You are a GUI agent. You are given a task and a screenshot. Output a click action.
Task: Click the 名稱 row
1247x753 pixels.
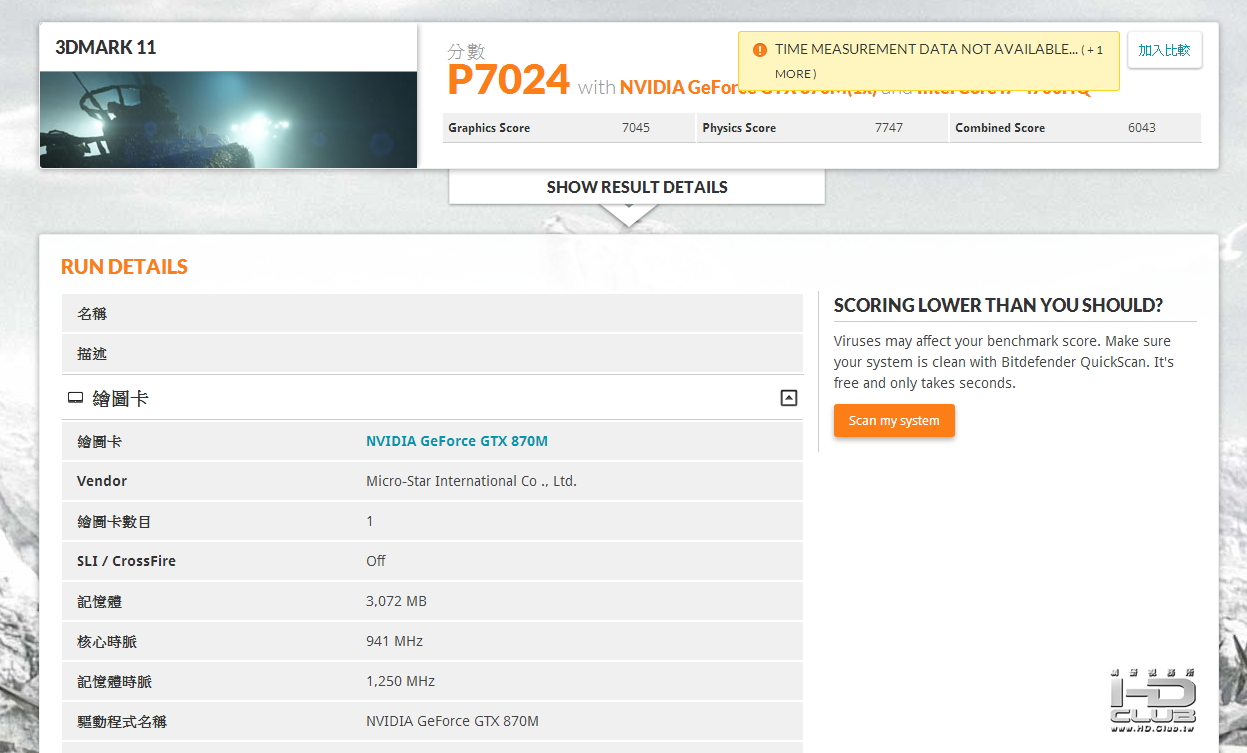[x=432, y=313]
